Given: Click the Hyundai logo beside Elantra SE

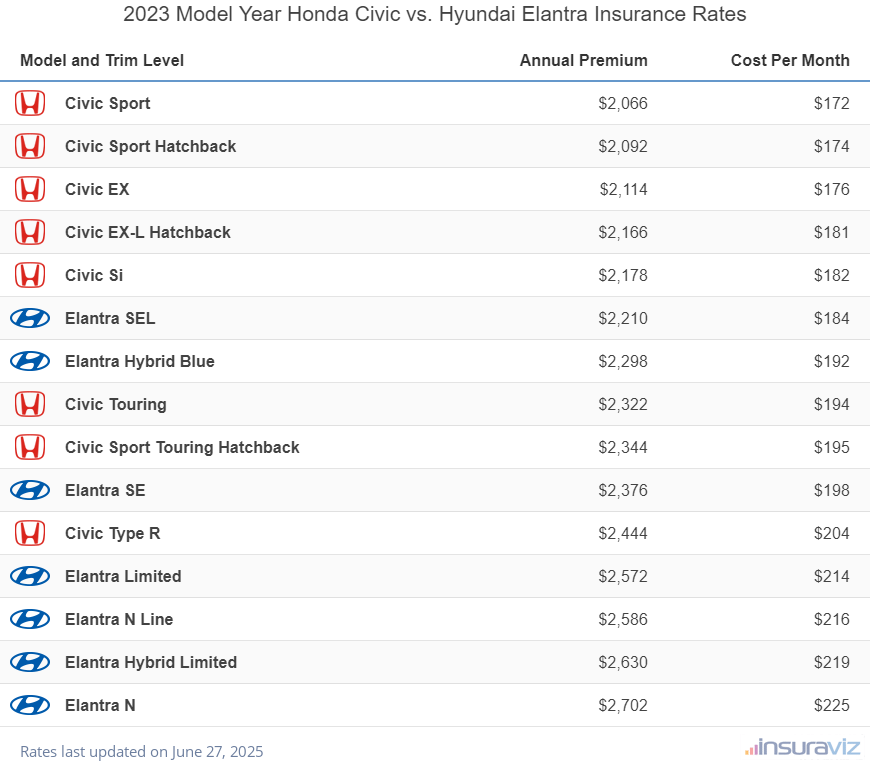Looking at the screenshot, I should click(x=30, y=491).
